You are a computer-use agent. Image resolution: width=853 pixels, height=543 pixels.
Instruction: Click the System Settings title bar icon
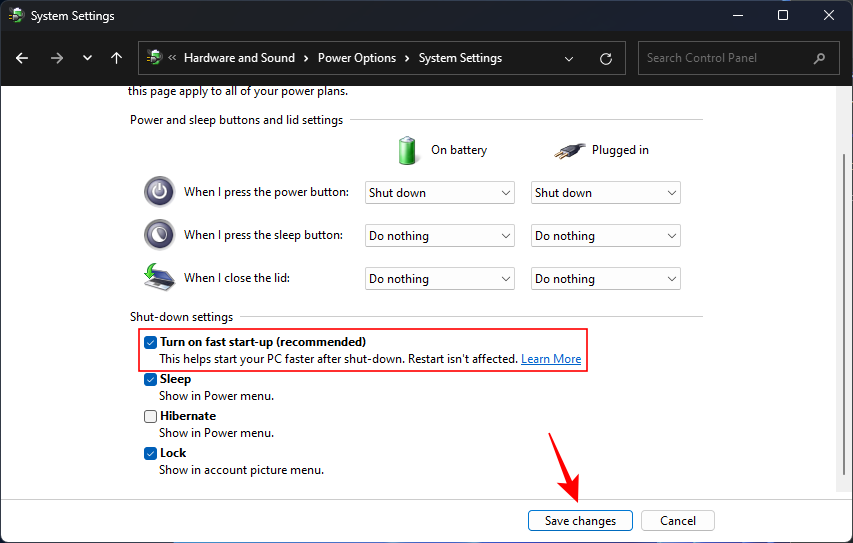coord(16,15)
